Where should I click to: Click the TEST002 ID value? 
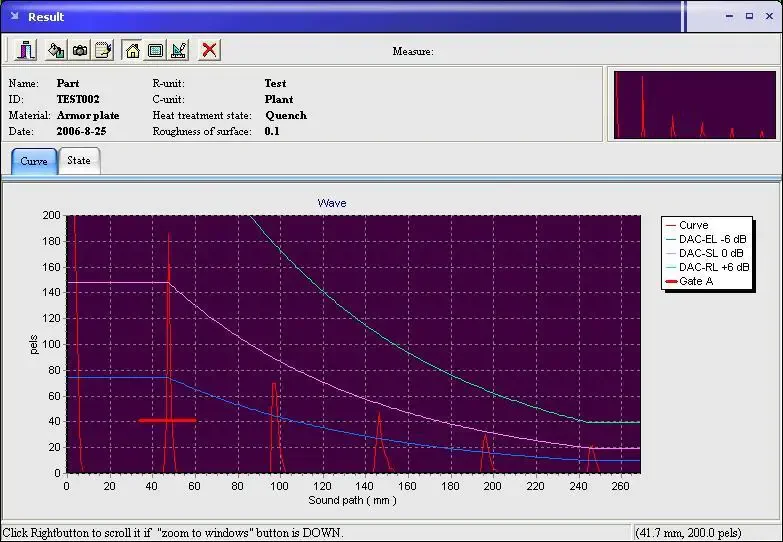[x=78, y=99]
